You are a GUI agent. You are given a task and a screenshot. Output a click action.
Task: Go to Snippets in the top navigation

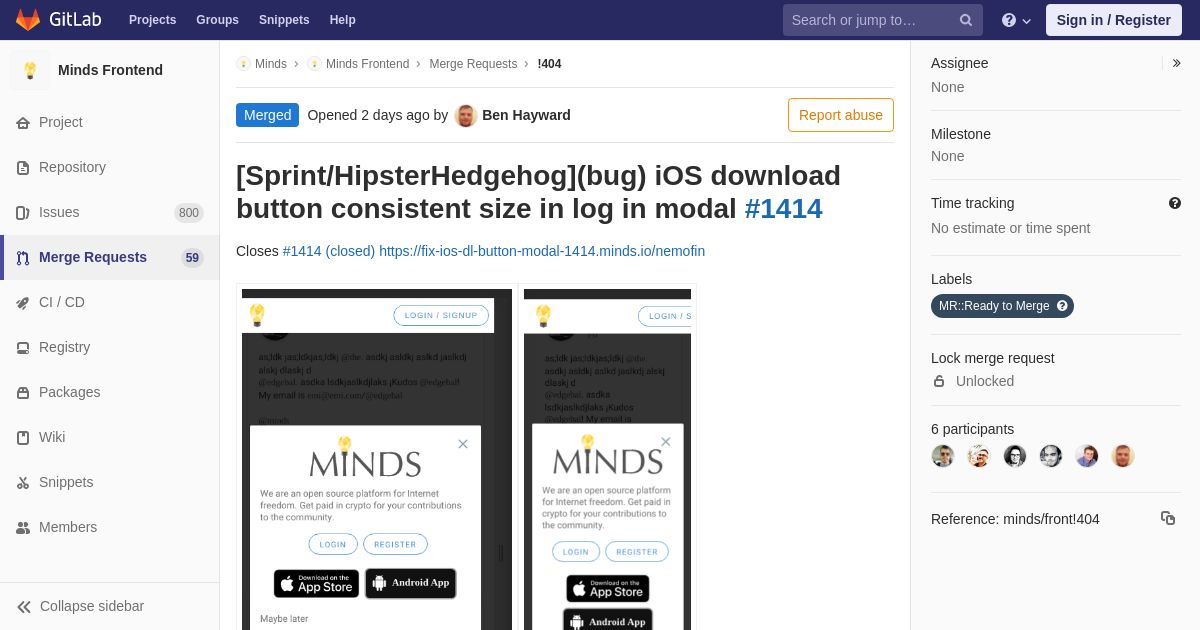pyautogui.click(x=284, y=20)
